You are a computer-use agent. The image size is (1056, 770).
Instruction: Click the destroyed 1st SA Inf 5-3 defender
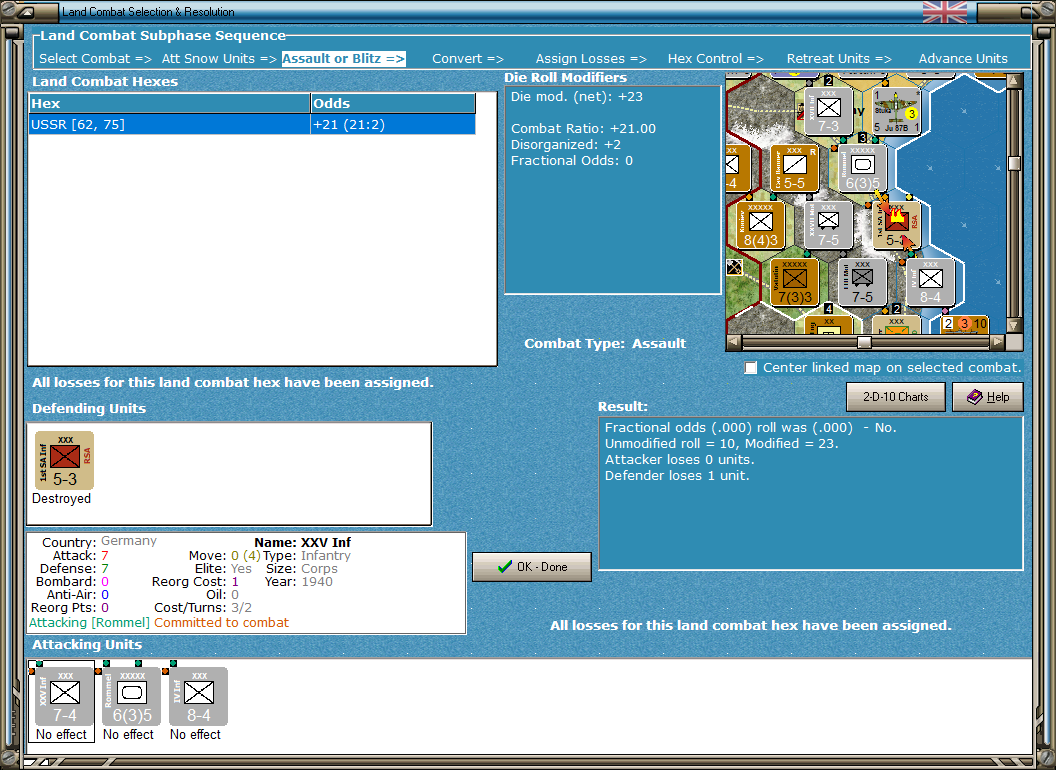tap(65, 460)
